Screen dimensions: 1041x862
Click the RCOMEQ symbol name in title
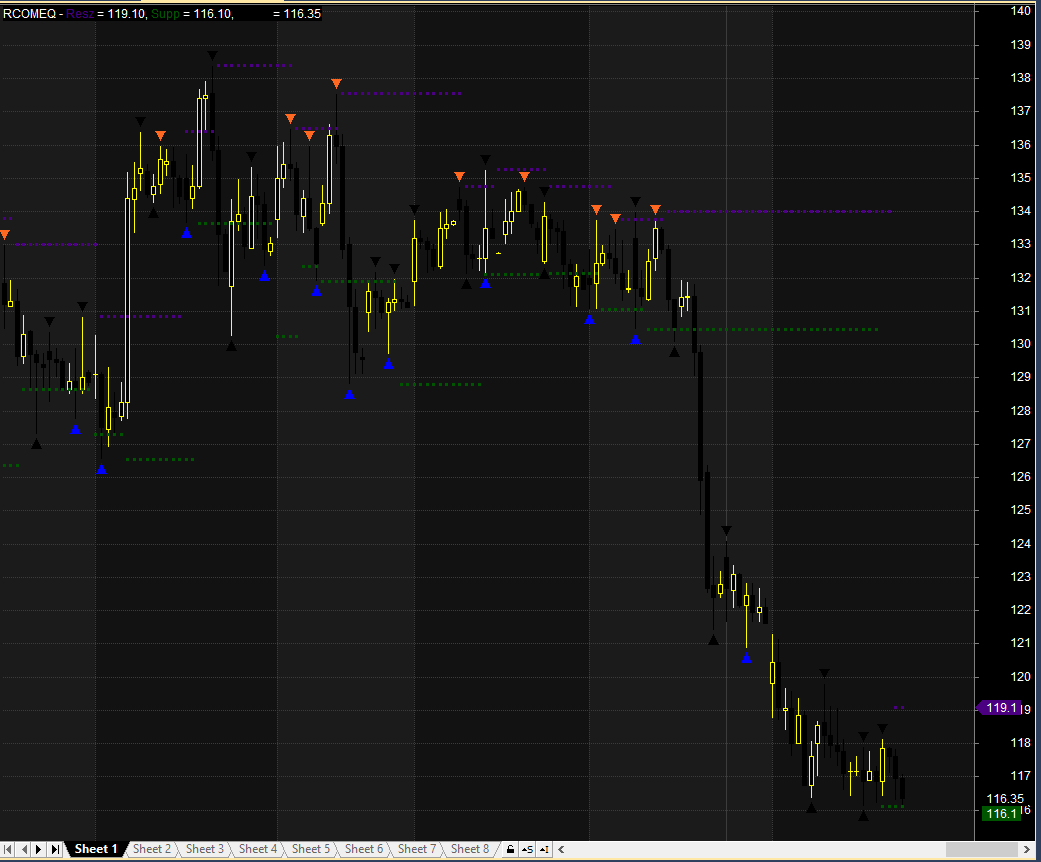click(x=29, y=14)
